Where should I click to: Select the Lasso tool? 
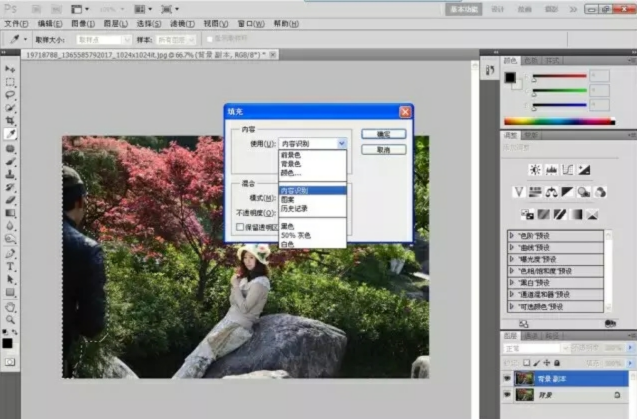pos(10,95)
